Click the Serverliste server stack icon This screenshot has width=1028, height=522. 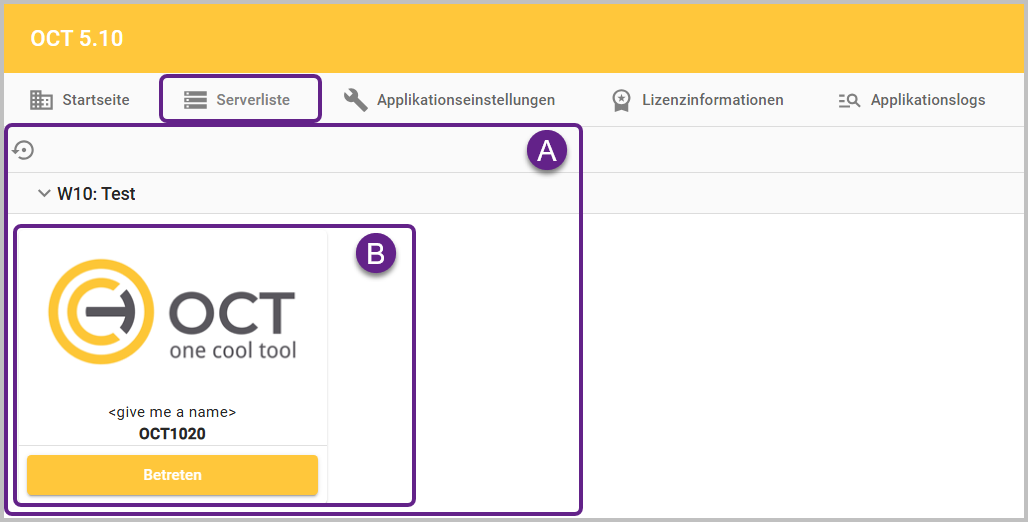[195, 100]
